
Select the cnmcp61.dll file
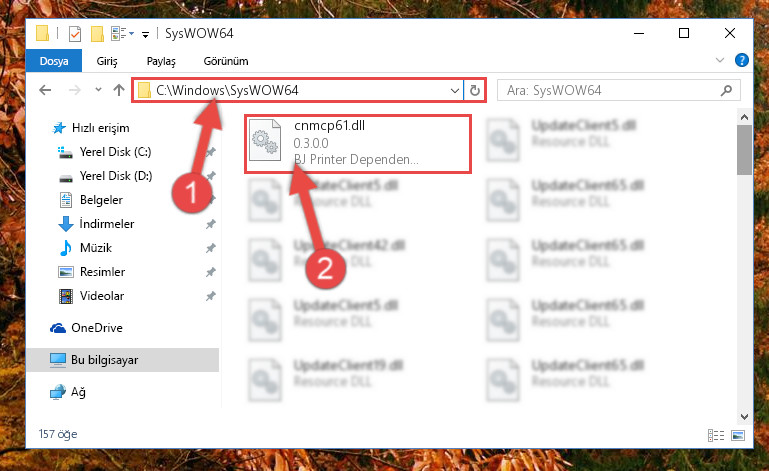358,143
